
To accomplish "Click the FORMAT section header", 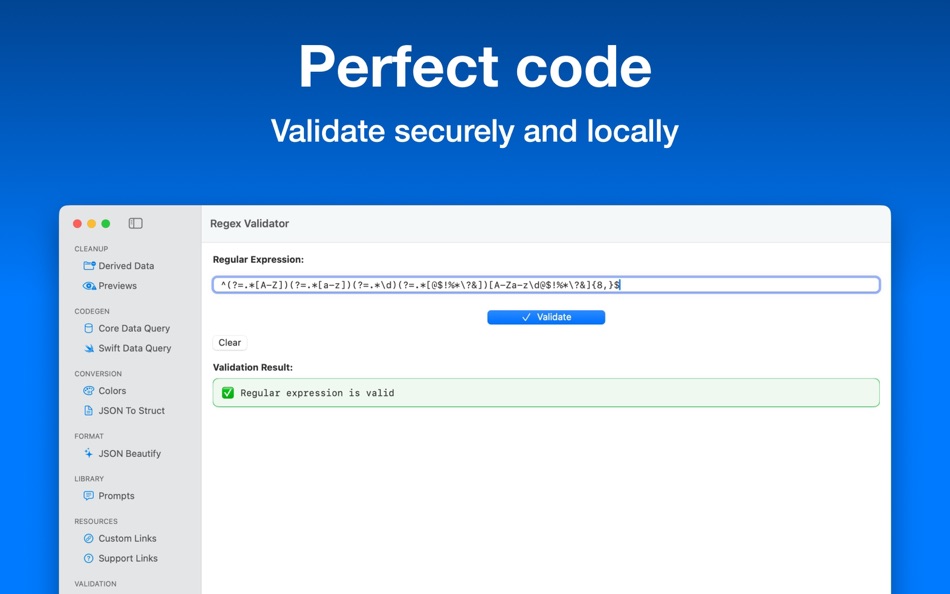I will [89, 436].
